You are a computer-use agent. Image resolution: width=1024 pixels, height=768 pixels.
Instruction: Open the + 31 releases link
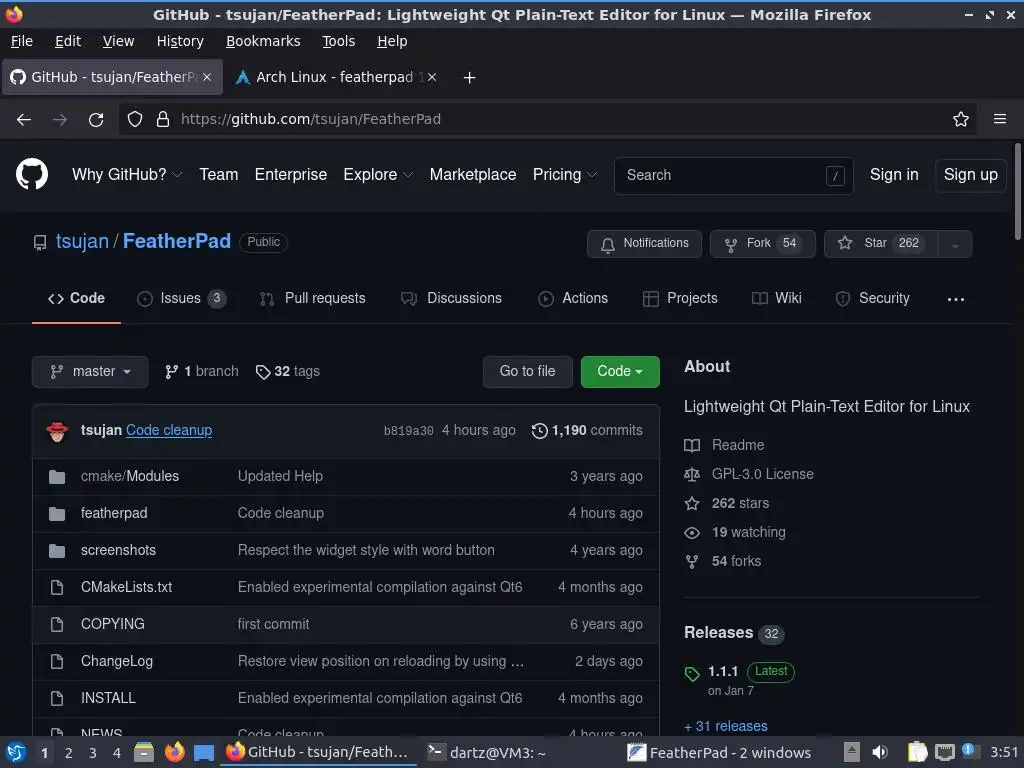point(726,726)
